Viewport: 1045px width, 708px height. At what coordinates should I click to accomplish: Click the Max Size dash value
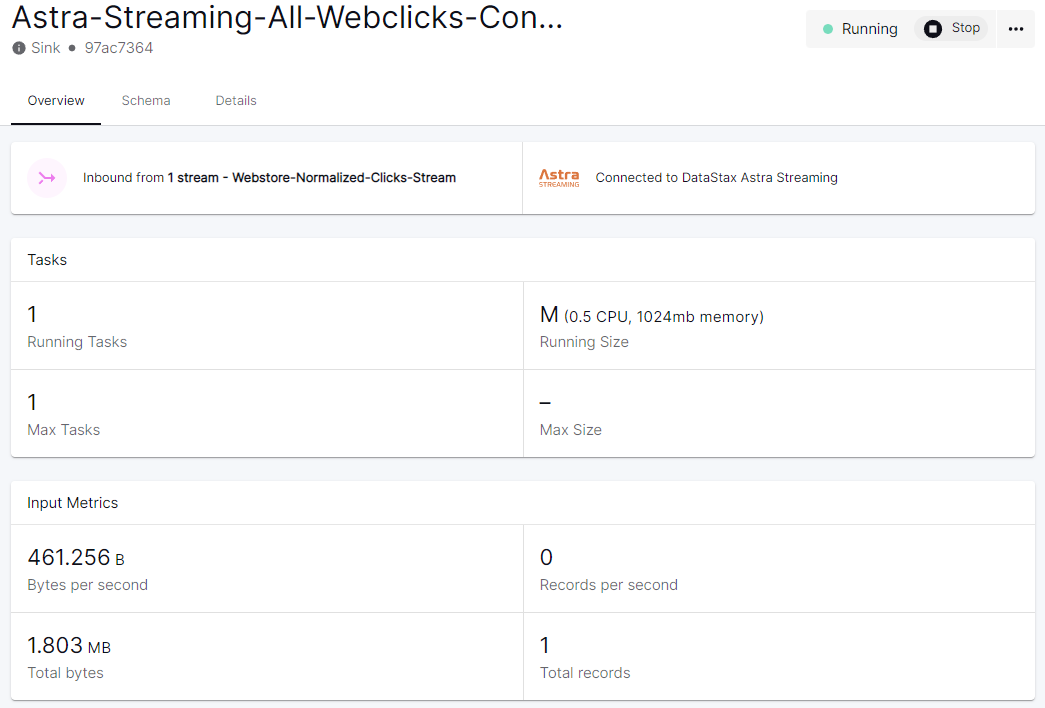click(x=545, y=402)
